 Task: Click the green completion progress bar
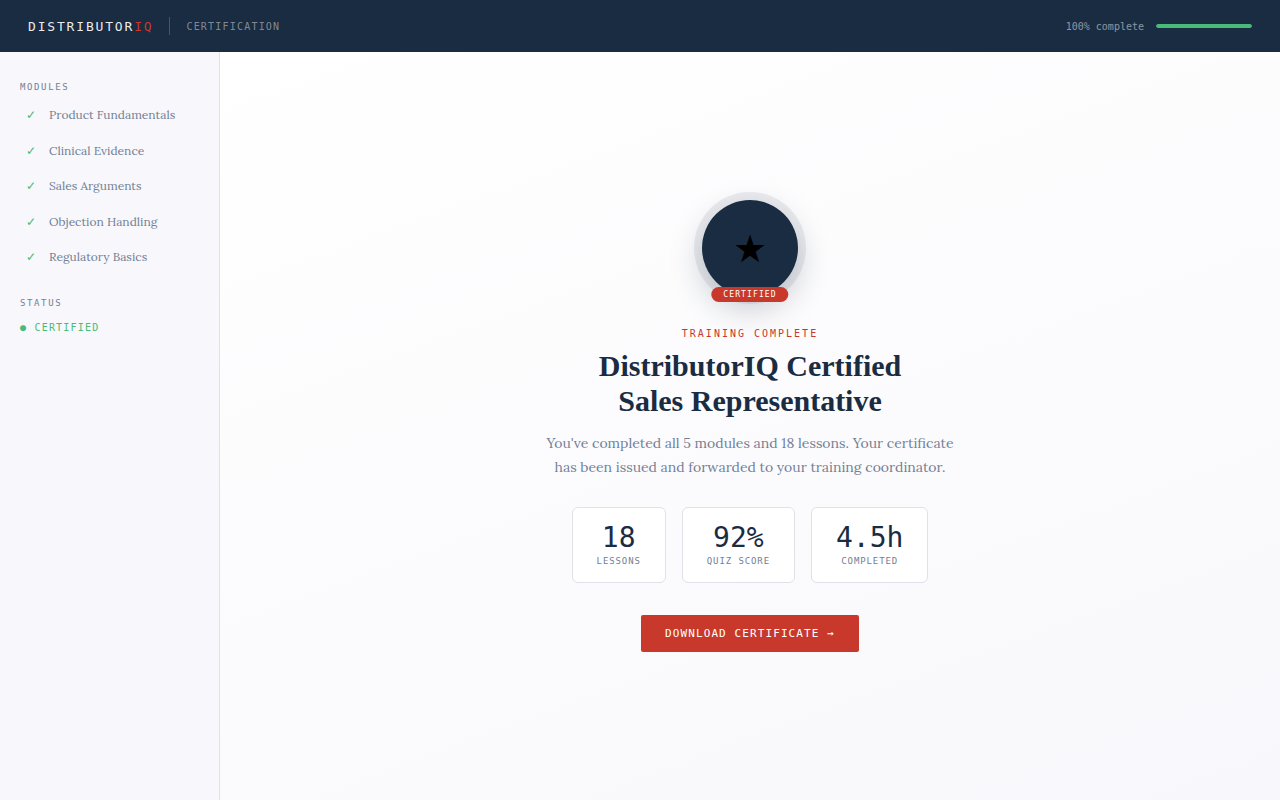click(1203, 26)
